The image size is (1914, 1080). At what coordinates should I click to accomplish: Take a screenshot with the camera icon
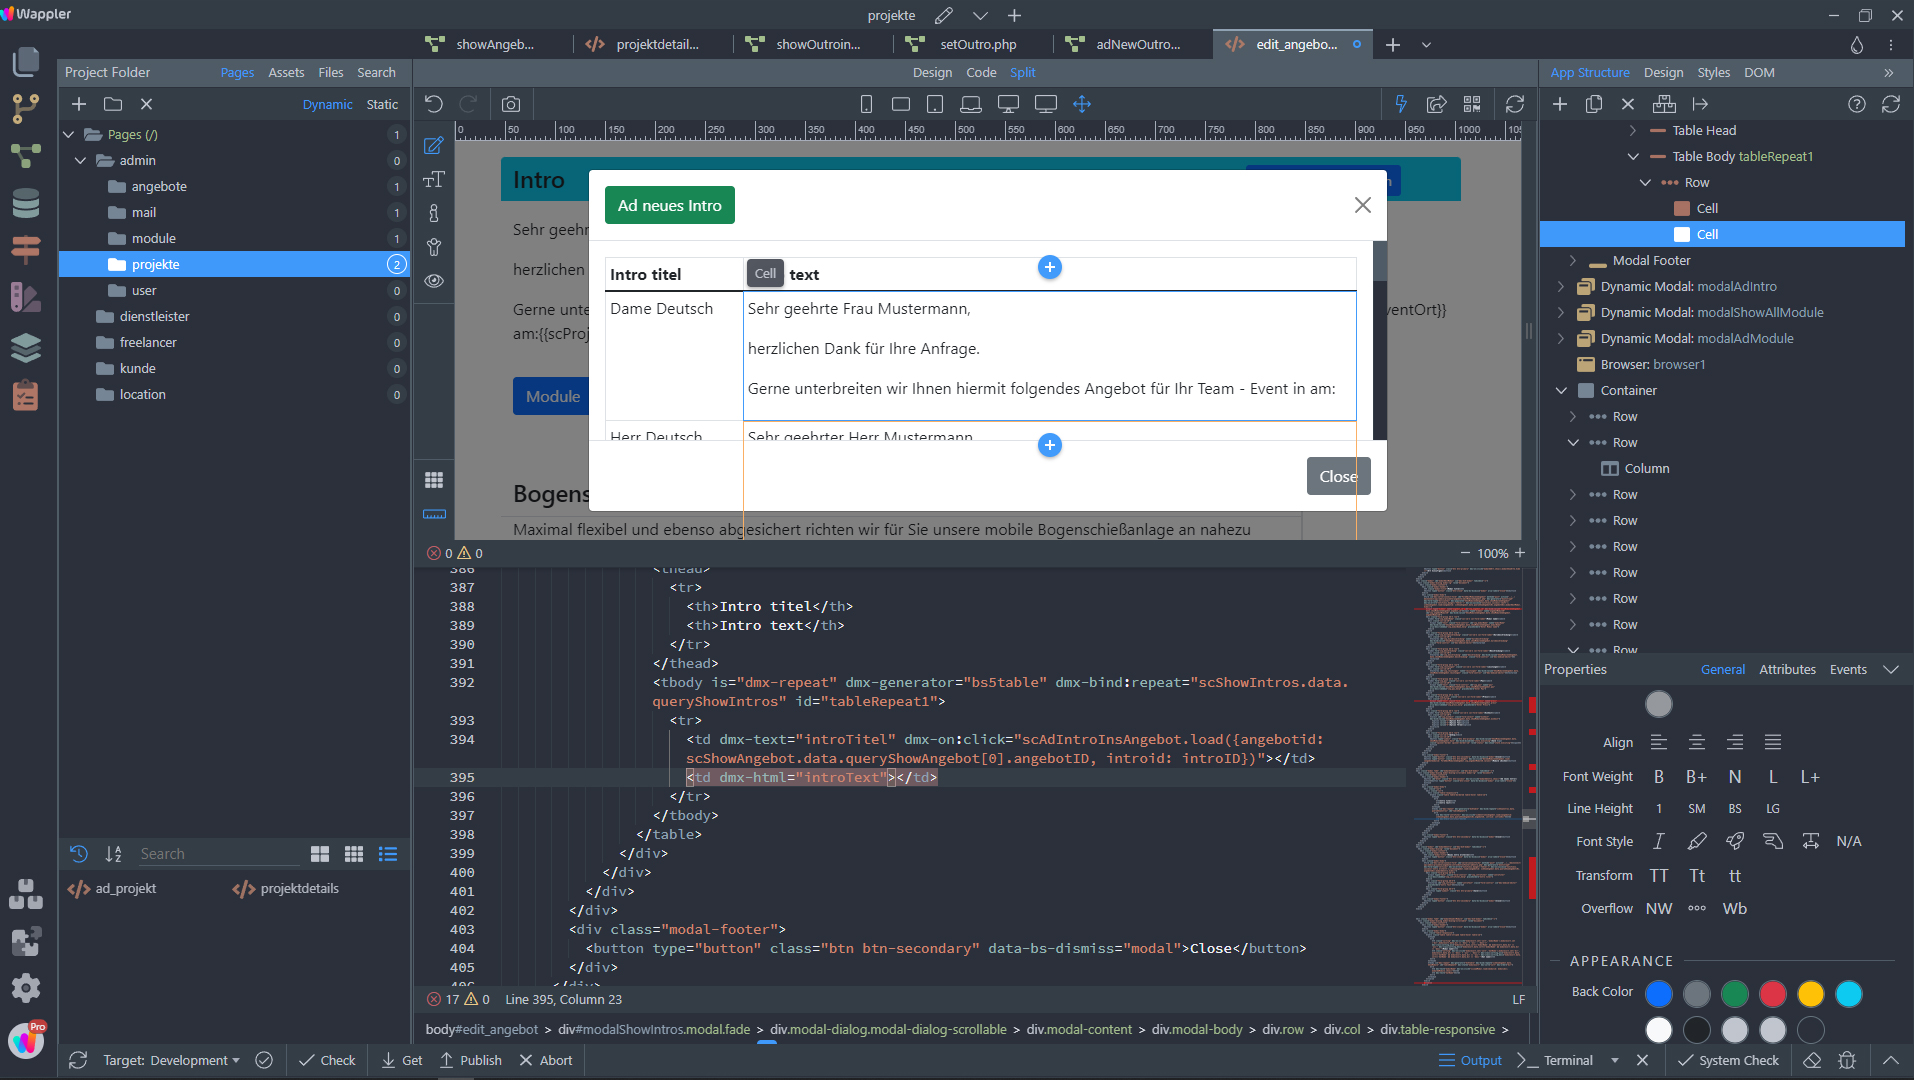point(511,104)
